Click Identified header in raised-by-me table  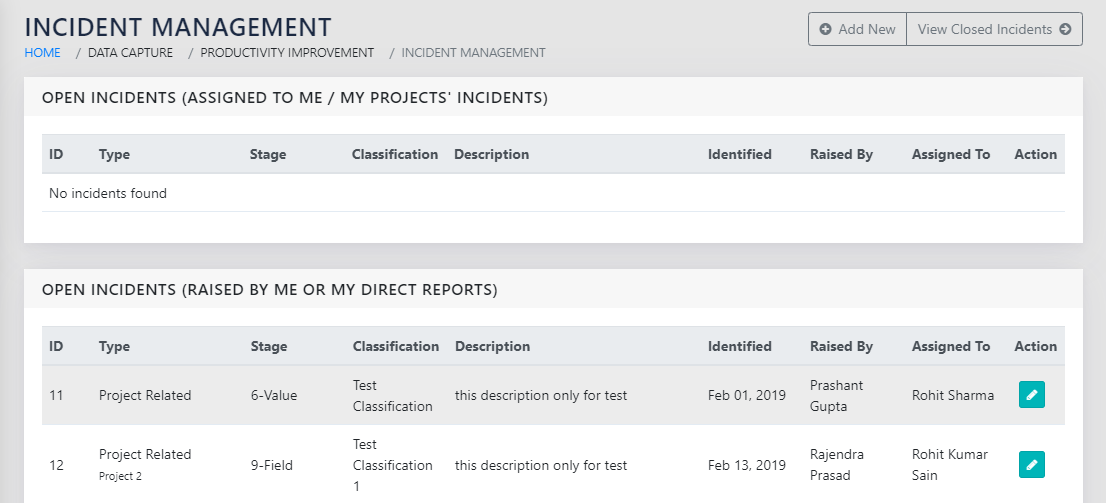[739, 346]
